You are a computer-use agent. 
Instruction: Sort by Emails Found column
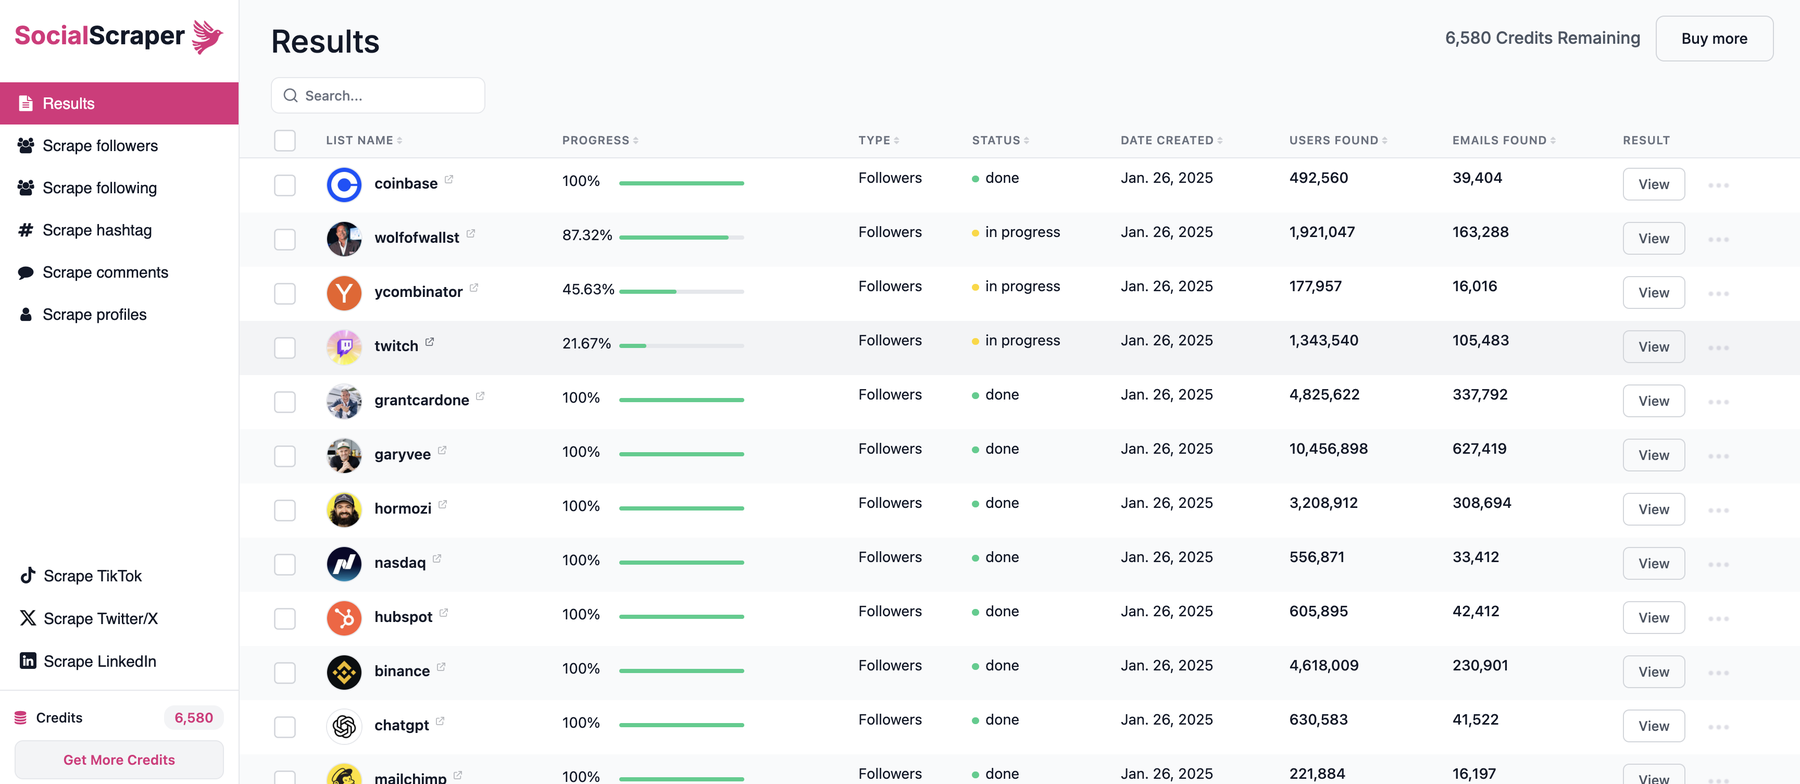tap(1504, 140)
